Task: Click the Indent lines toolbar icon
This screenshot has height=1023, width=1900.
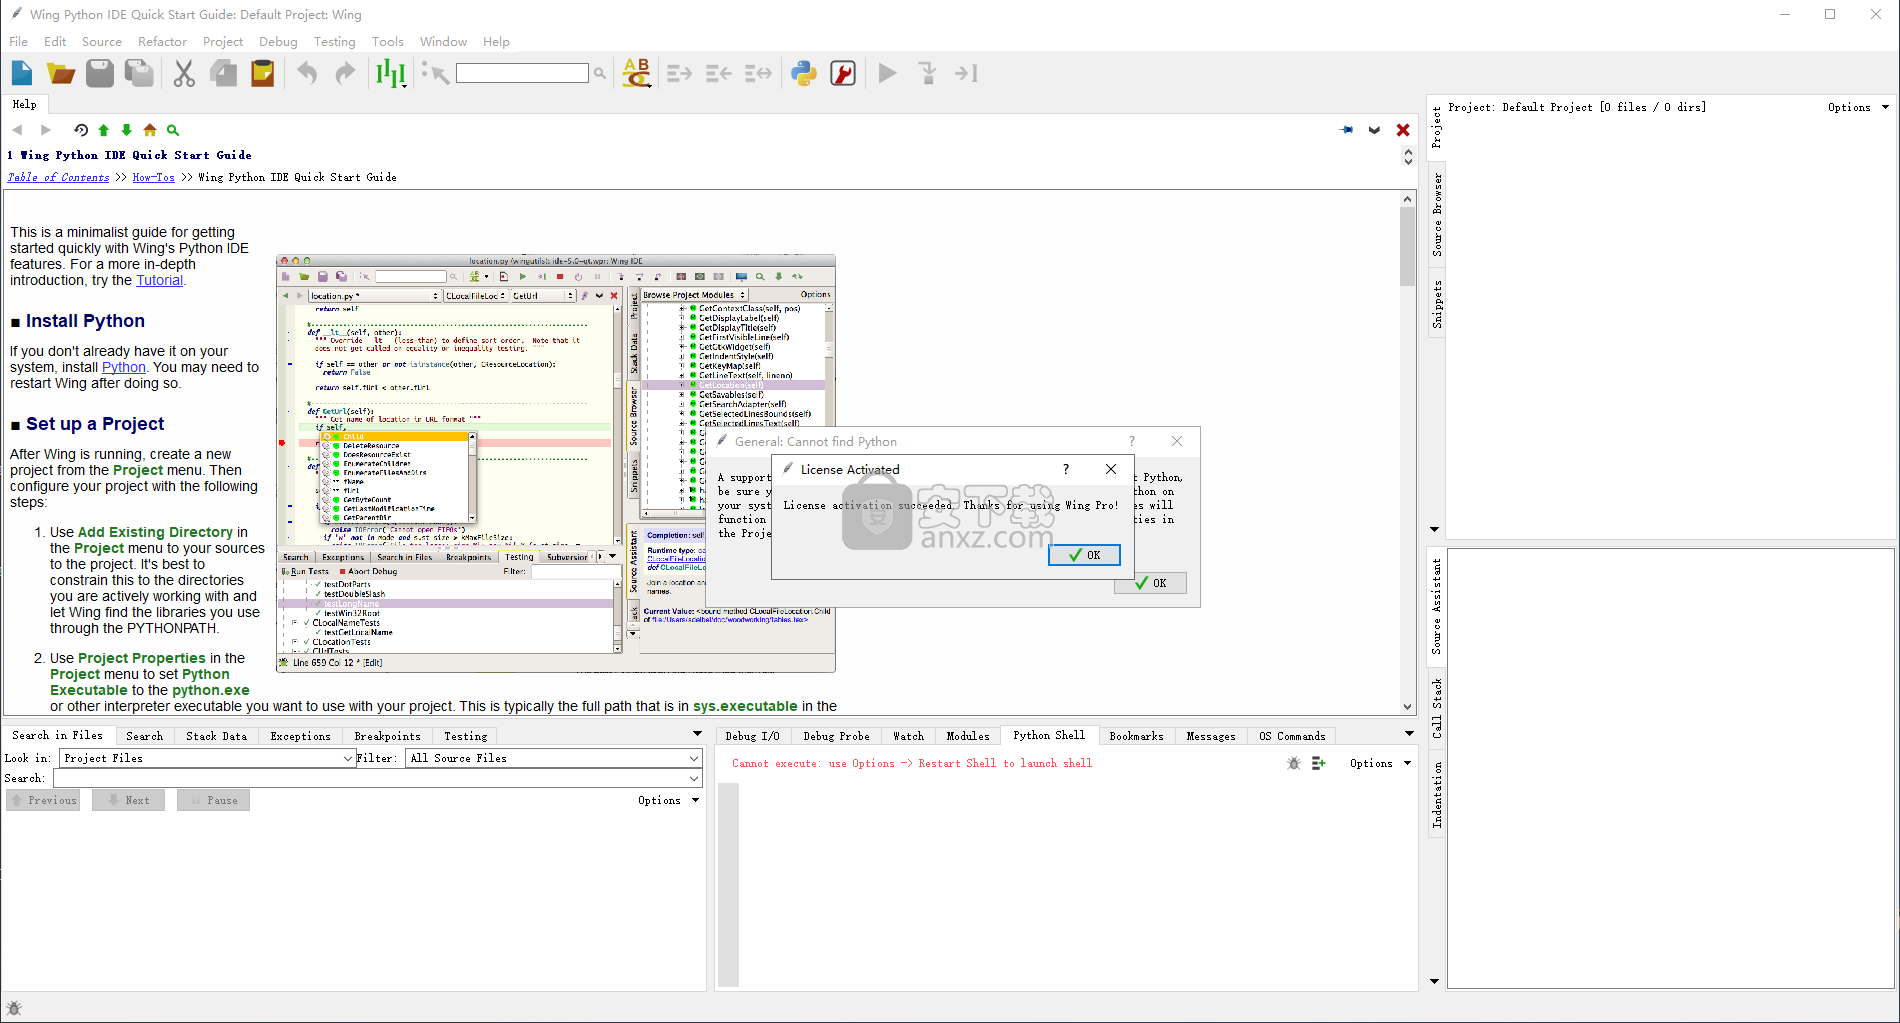Action: [680, 73]
